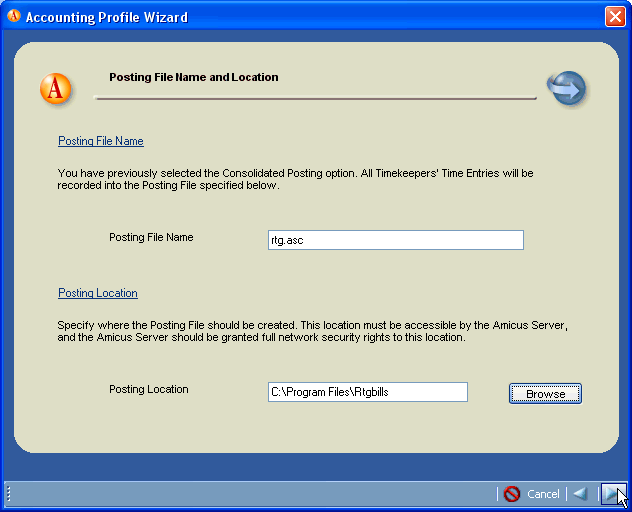
Task: Click inside the C:\Program Files\Rtgbills path field
Action: click(367, 392)
